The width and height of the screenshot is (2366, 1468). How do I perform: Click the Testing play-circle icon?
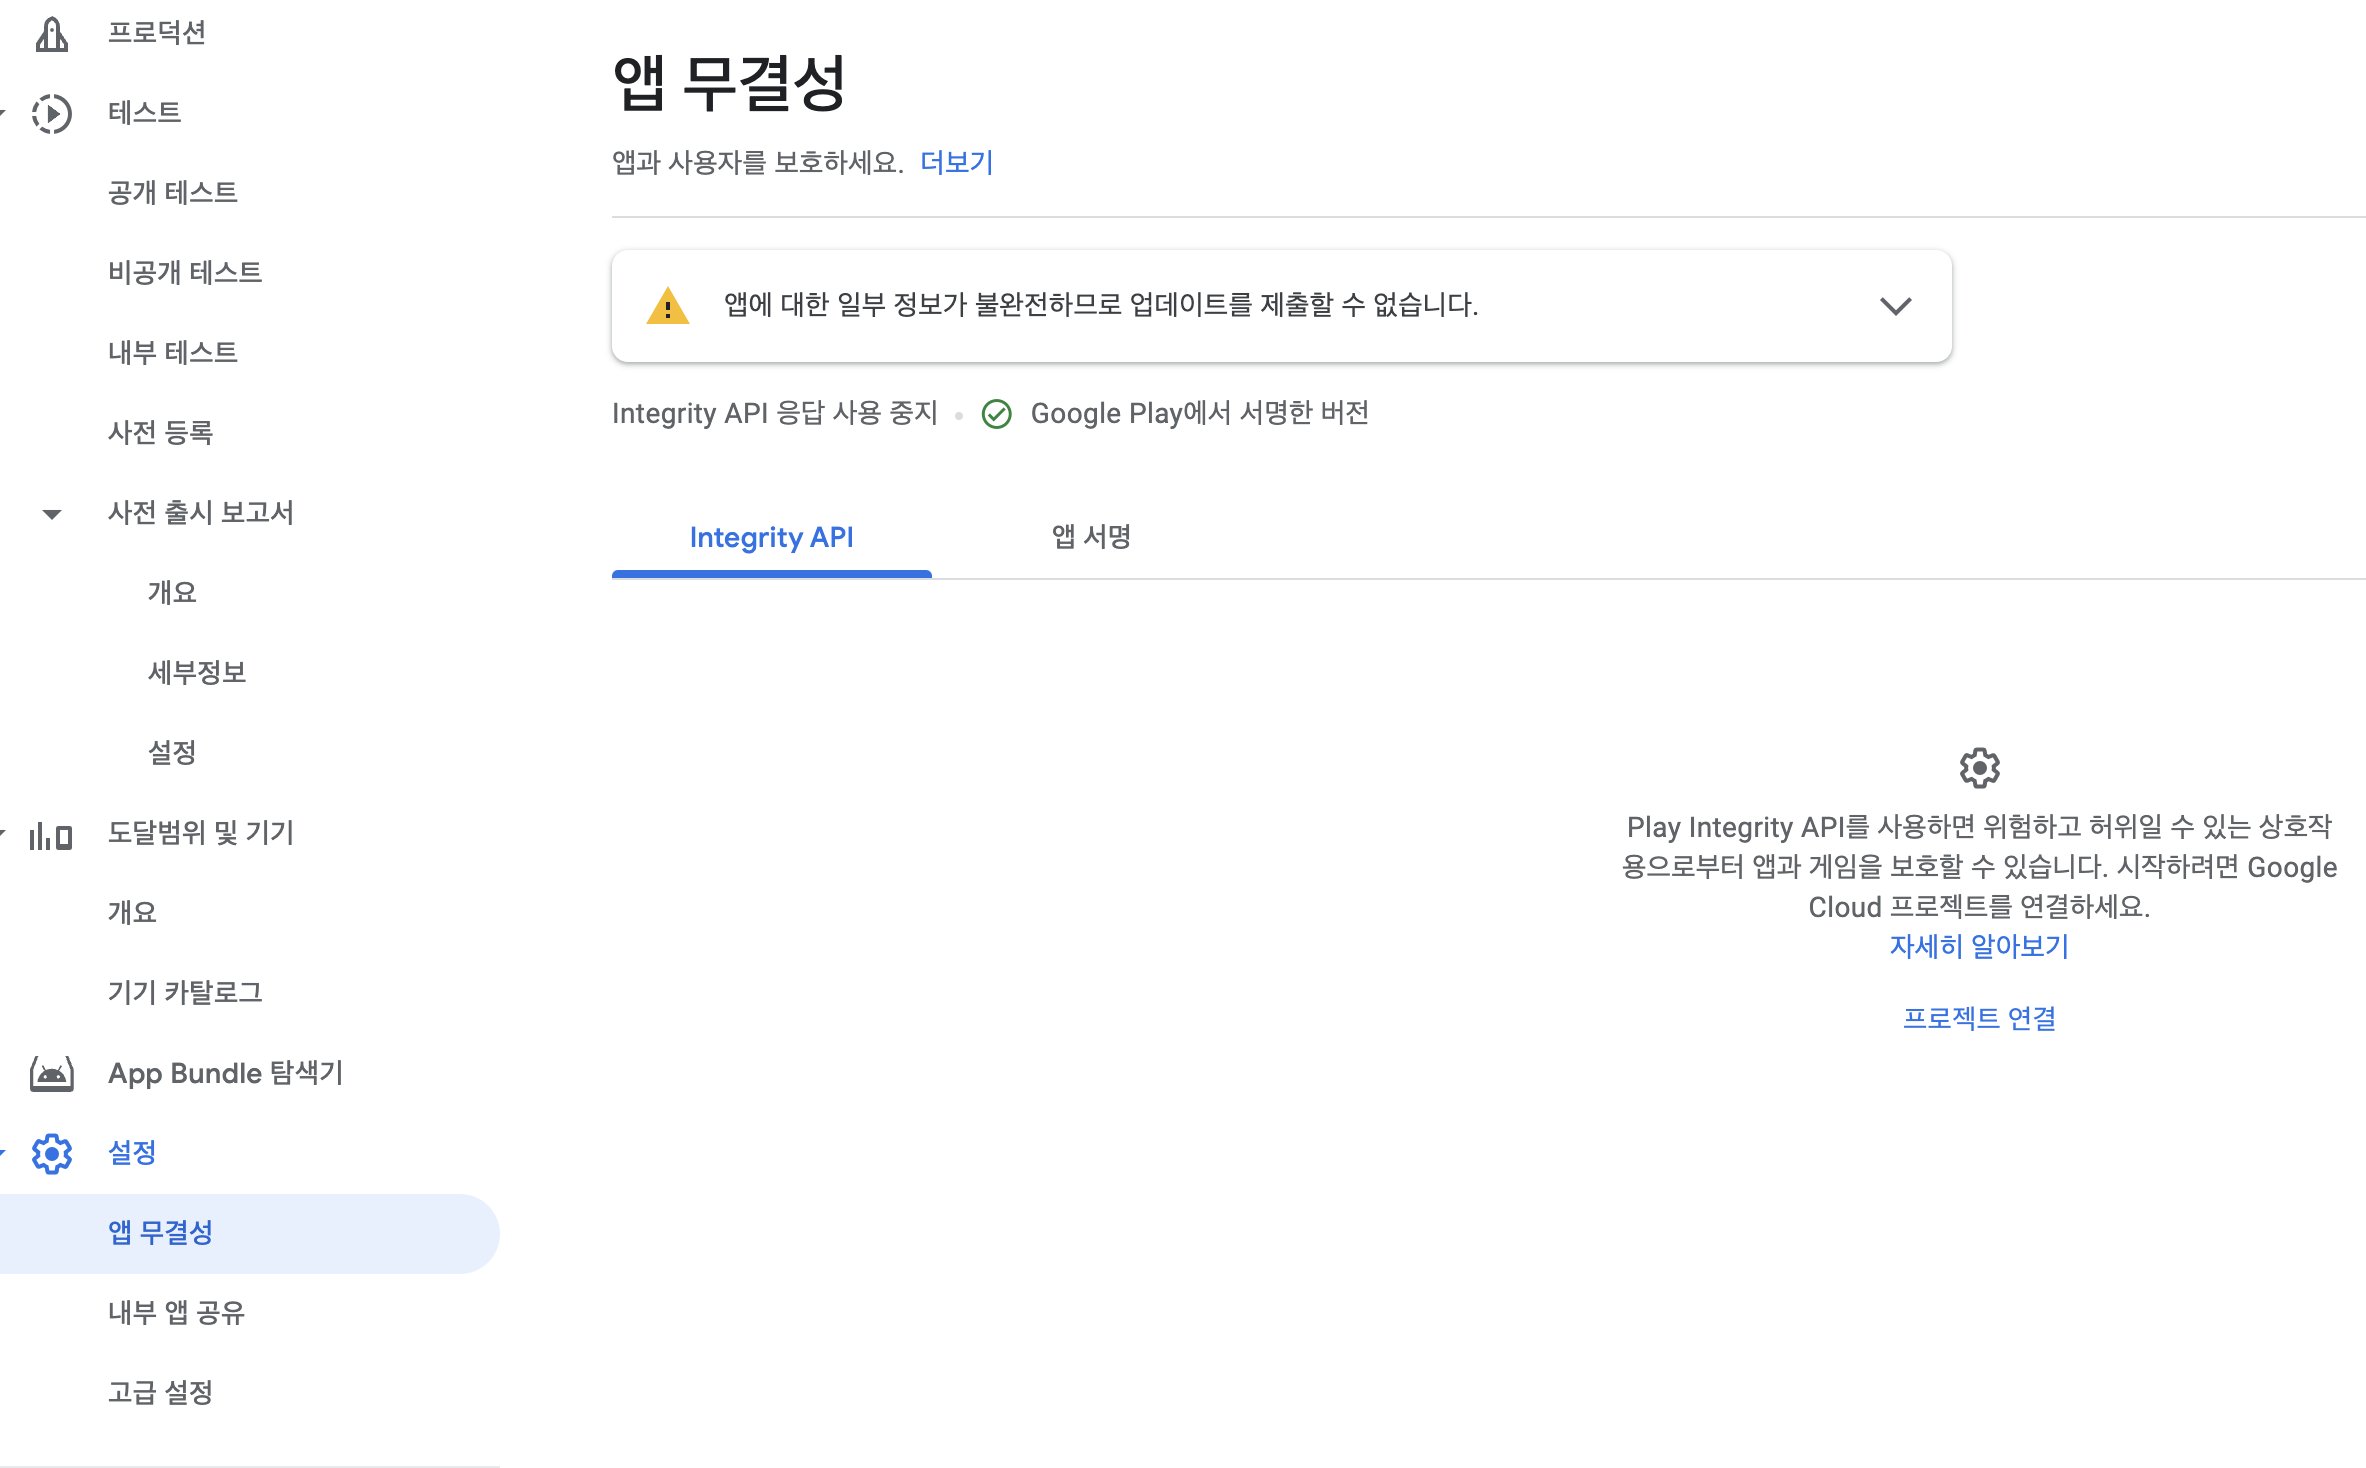51,113
